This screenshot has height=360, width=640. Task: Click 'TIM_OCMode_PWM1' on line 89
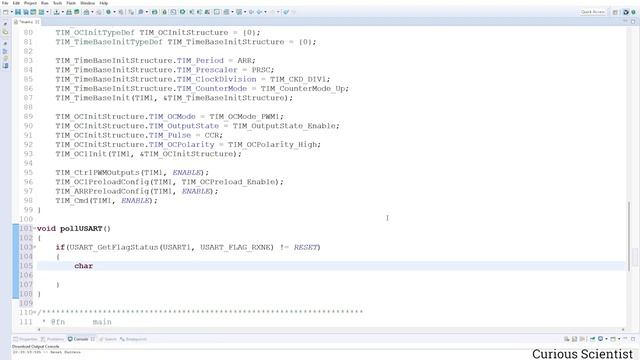pyautogui.click(x=244, y=117)
